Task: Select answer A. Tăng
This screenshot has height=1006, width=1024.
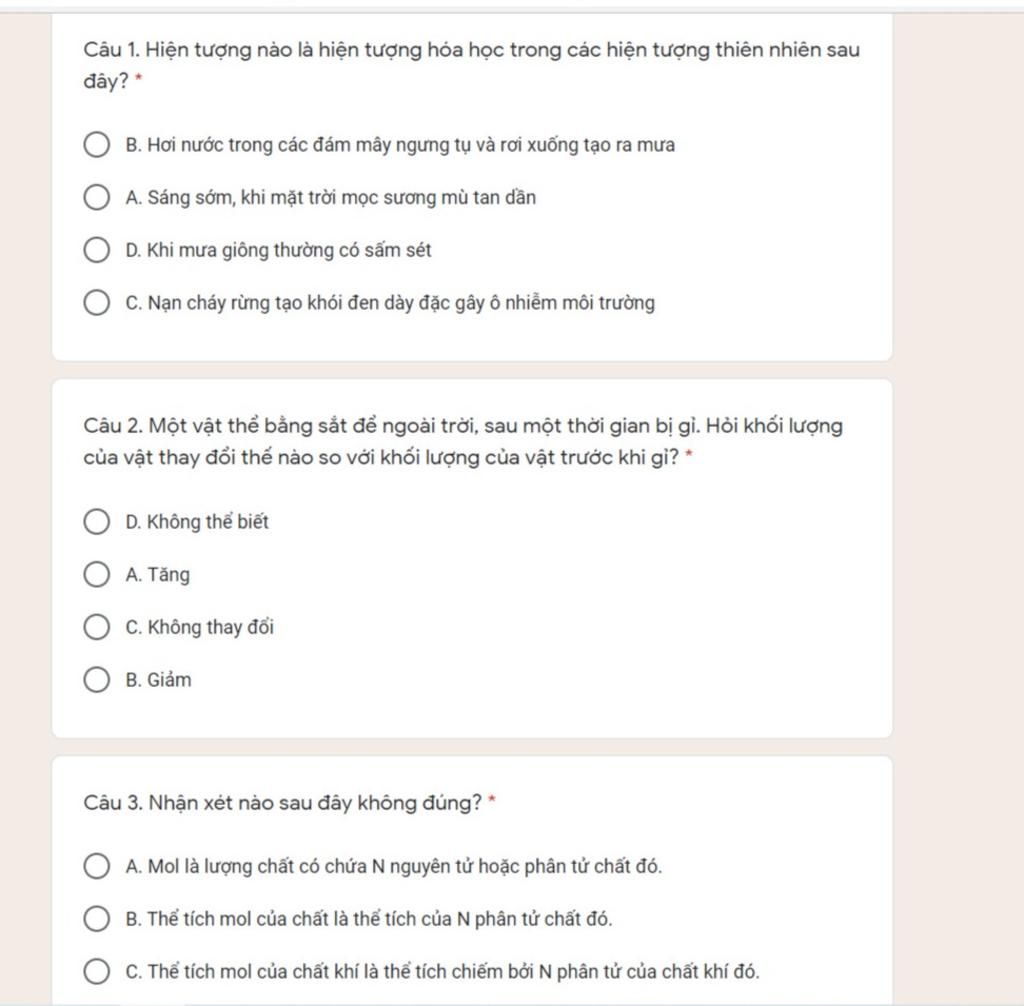Action: [x=97, y=574]
